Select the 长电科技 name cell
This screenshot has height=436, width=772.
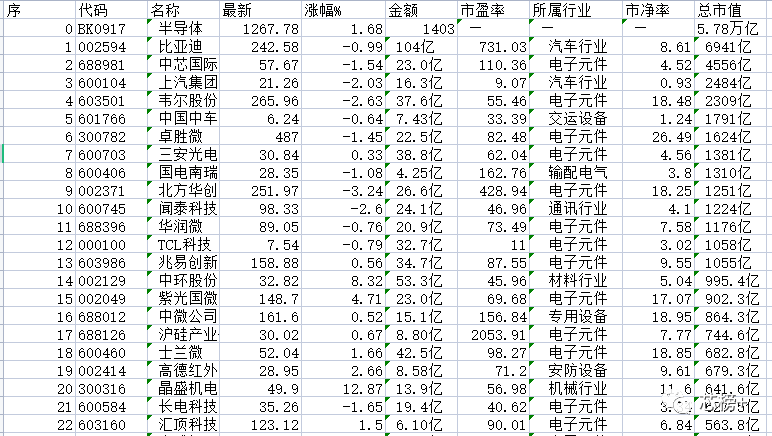point(183,407)
